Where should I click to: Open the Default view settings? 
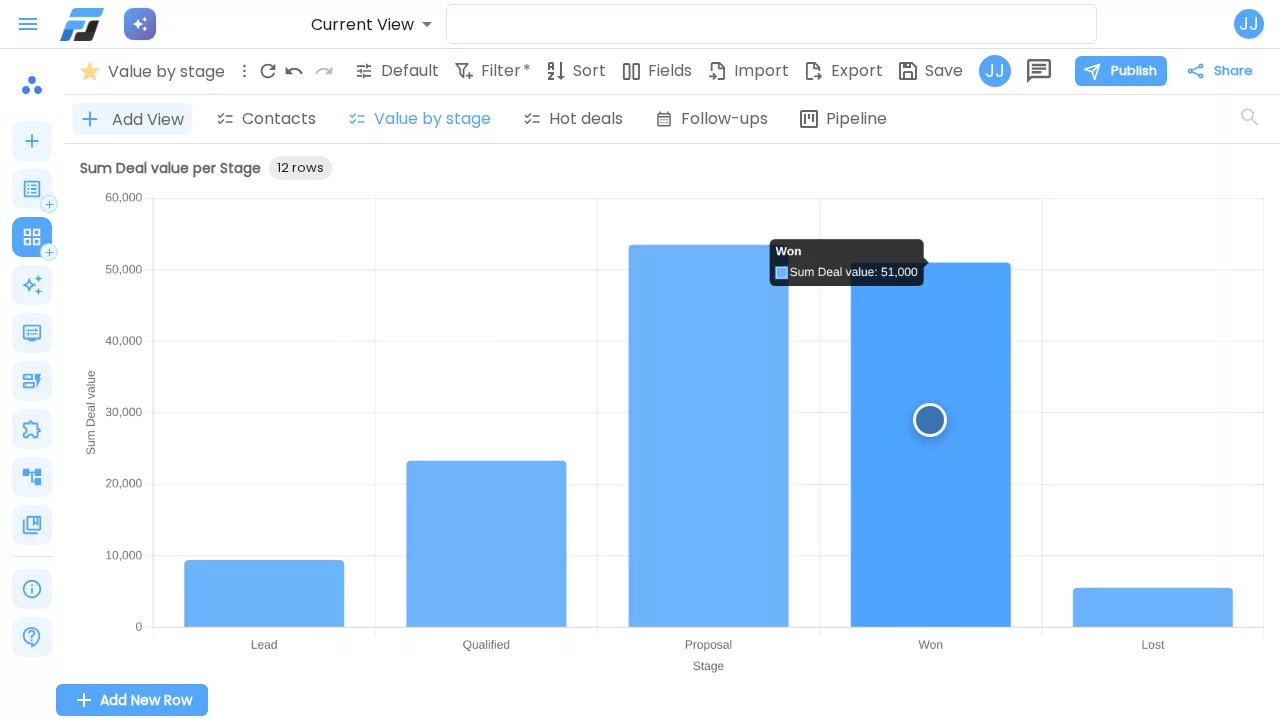tap(397, 71)
